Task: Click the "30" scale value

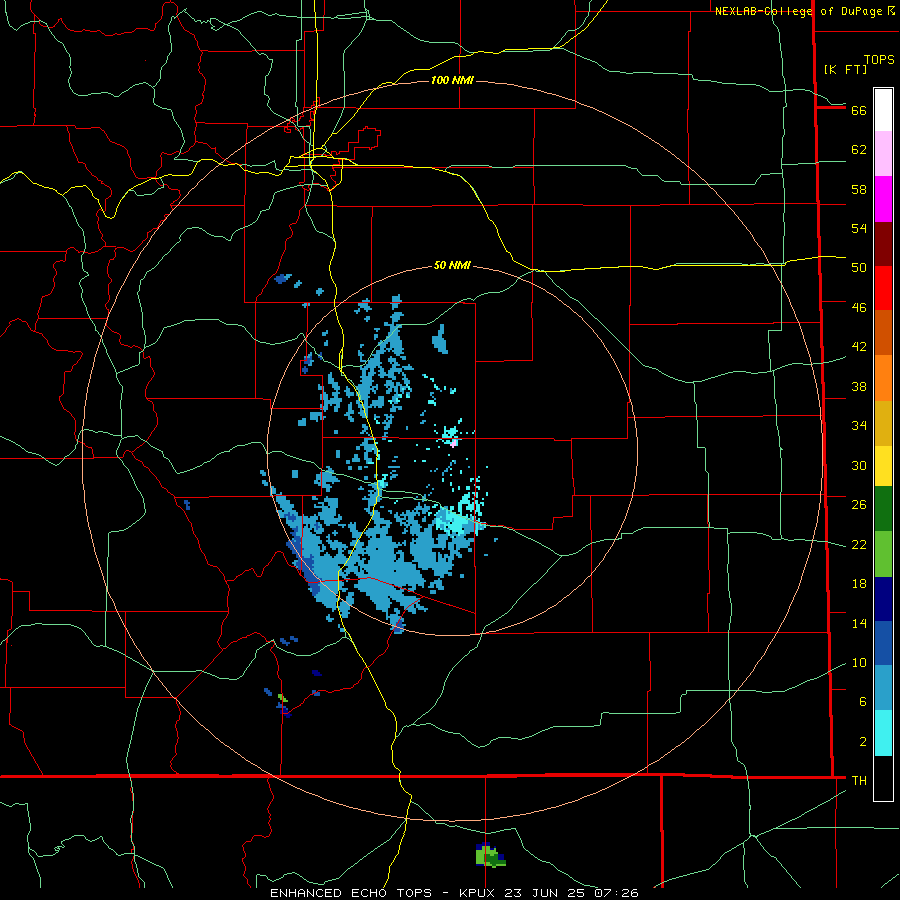Action: pos(859,465)
